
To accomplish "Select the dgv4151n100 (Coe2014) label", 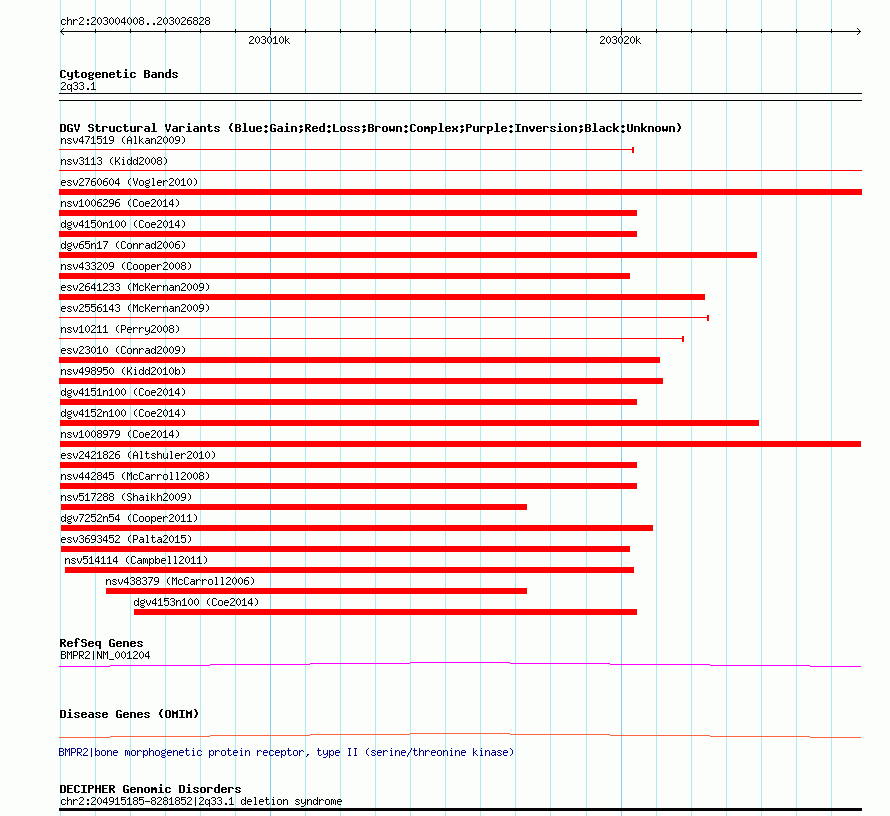I will pos(123,392).
